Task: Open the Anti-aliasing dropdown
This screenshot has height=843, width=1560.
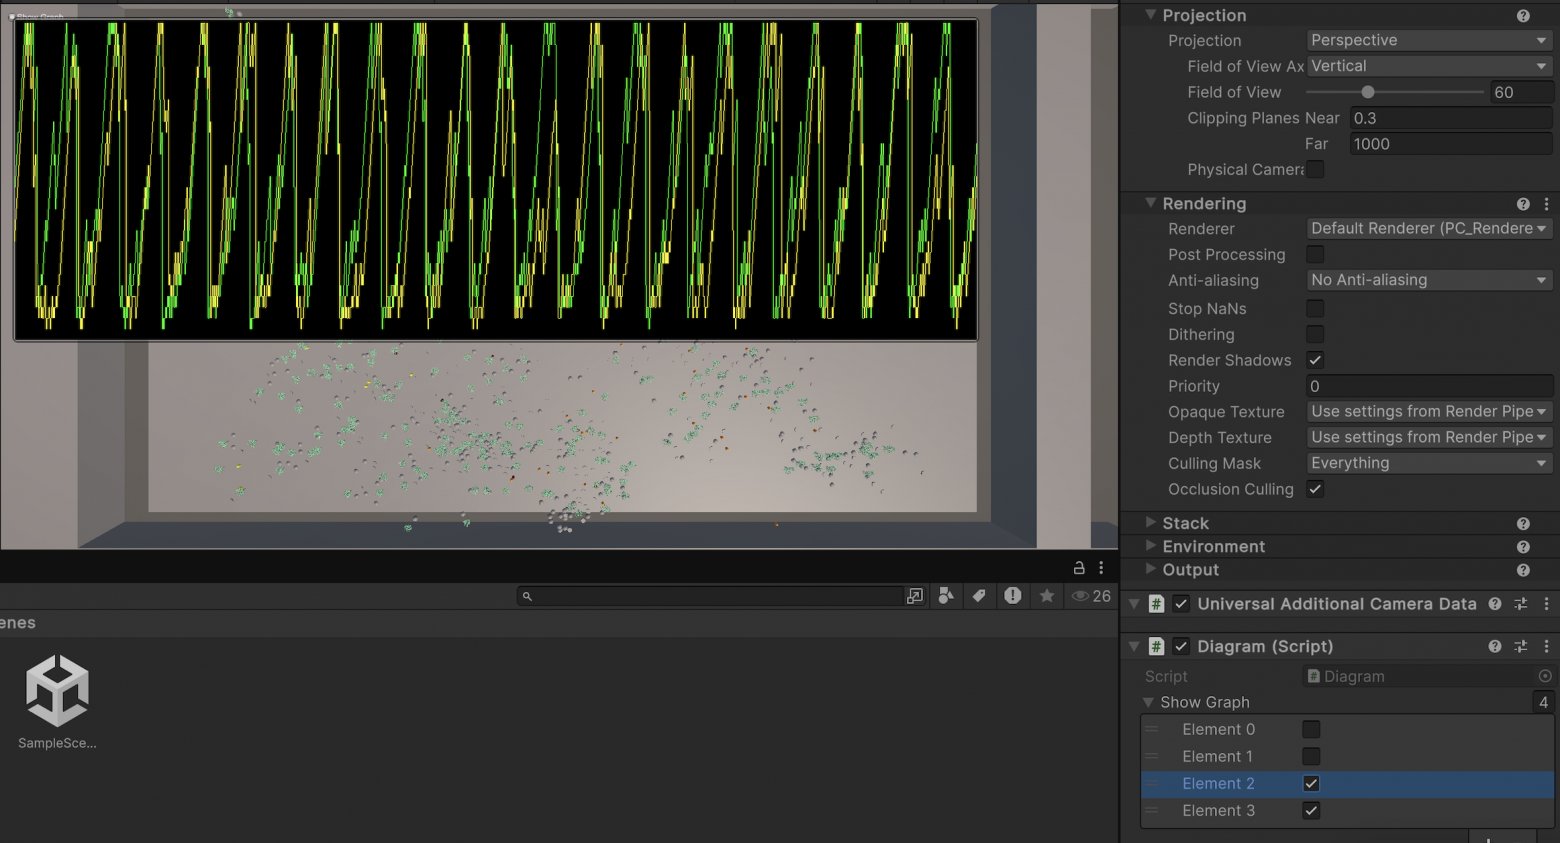Action: 1429,281
